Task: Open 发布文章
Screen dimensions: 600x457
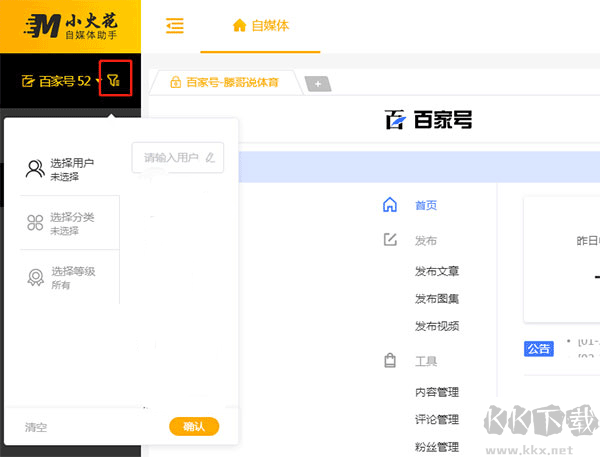Action: (437, 271)
